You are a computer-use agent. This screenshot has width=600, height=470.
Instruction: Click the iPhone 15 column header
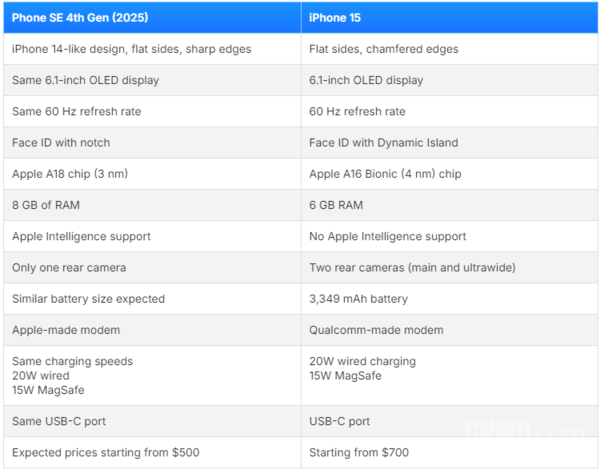pyautogui.click(x=450, y=18)
